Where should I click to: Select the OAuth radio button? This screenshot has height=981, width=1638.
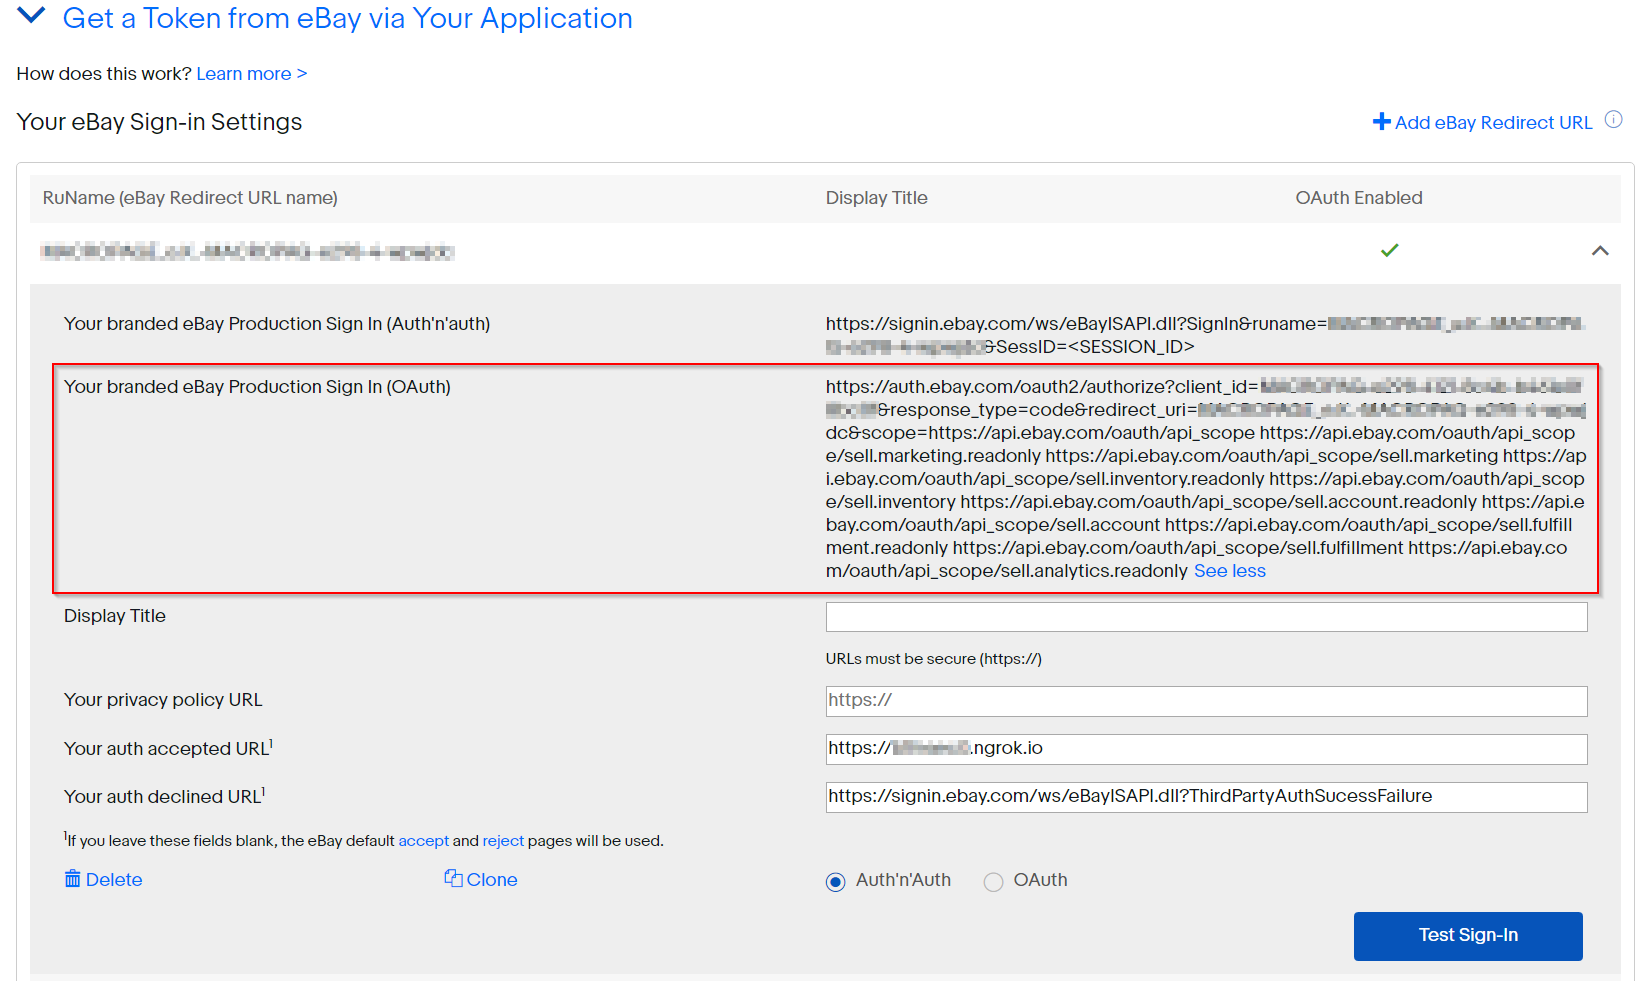[x=993, y=882]
